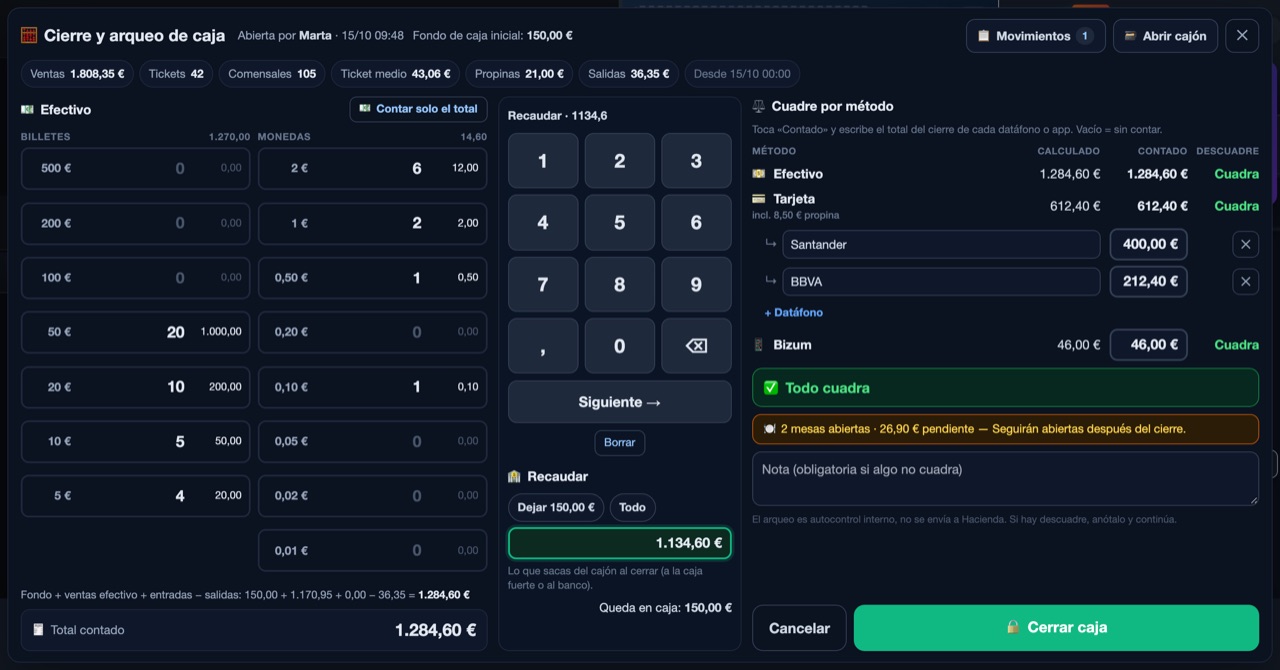This screenshot has height=670, width=1280.
Task: Click keypad digit 7
Action: click(x=543, y=284)
